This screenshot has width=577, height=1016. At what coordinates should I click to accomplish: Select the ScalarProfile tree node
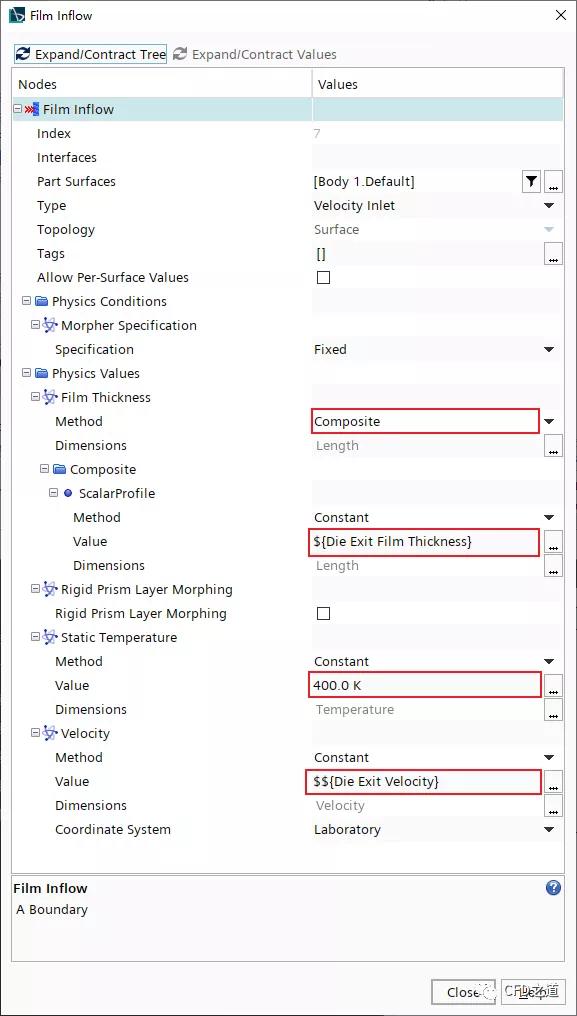click(117, 494)
